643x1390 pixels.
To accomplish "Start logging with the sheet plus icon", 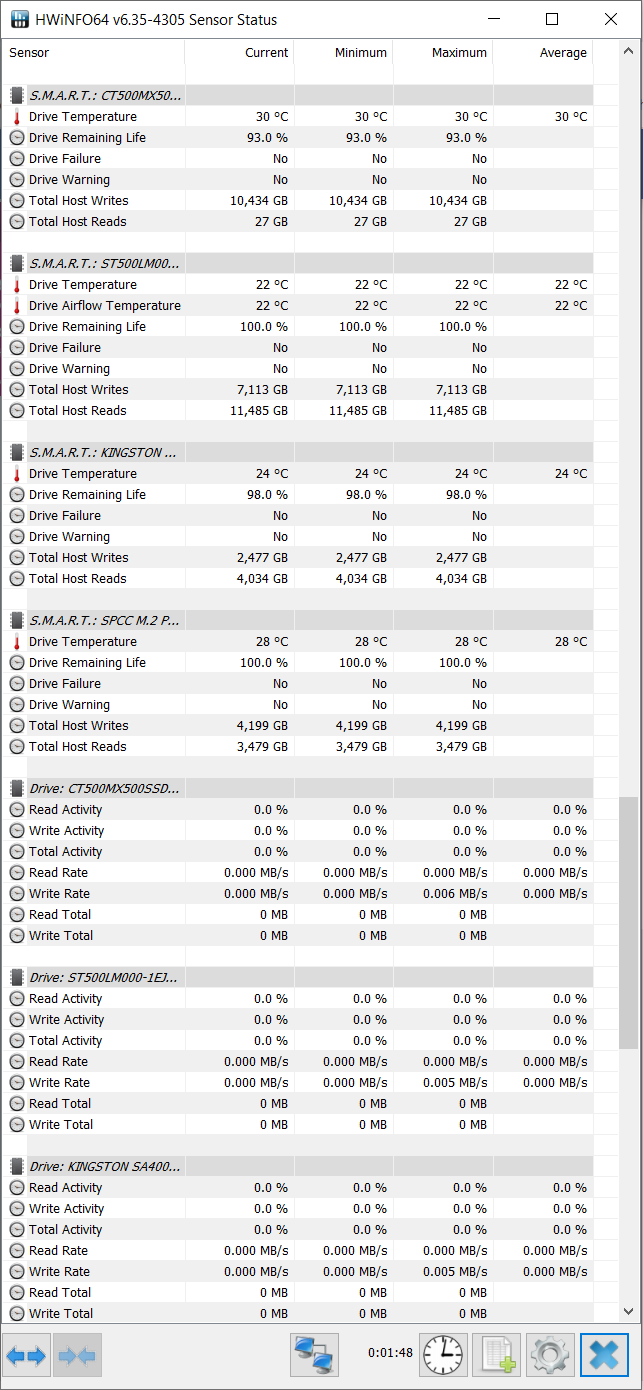I will point(497,1356).
